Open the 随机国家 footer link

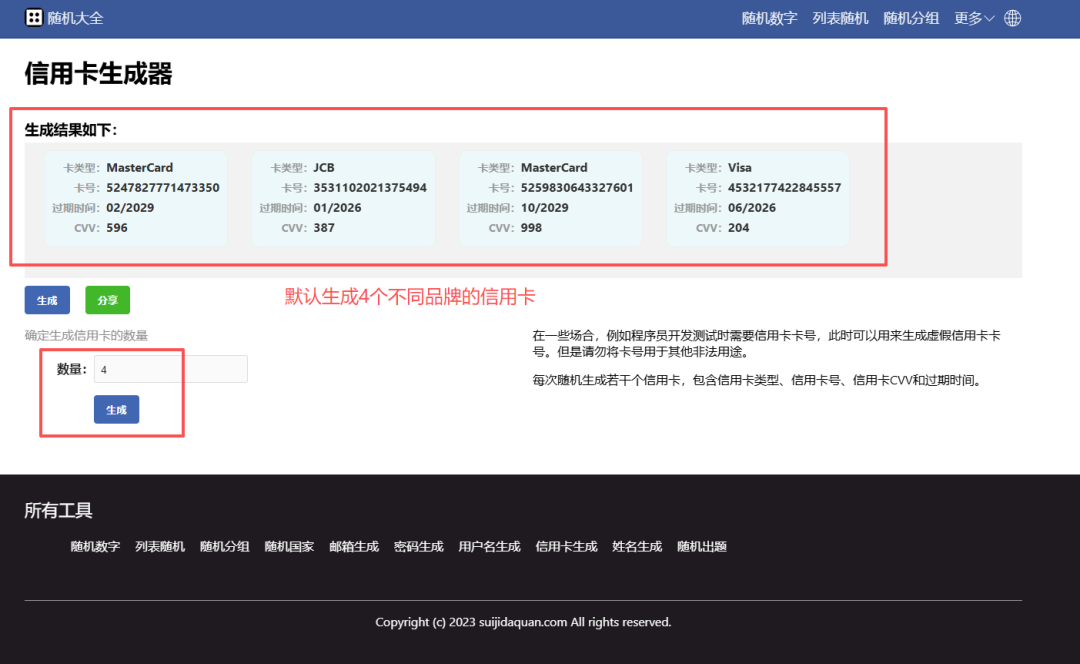click(289, 547)
